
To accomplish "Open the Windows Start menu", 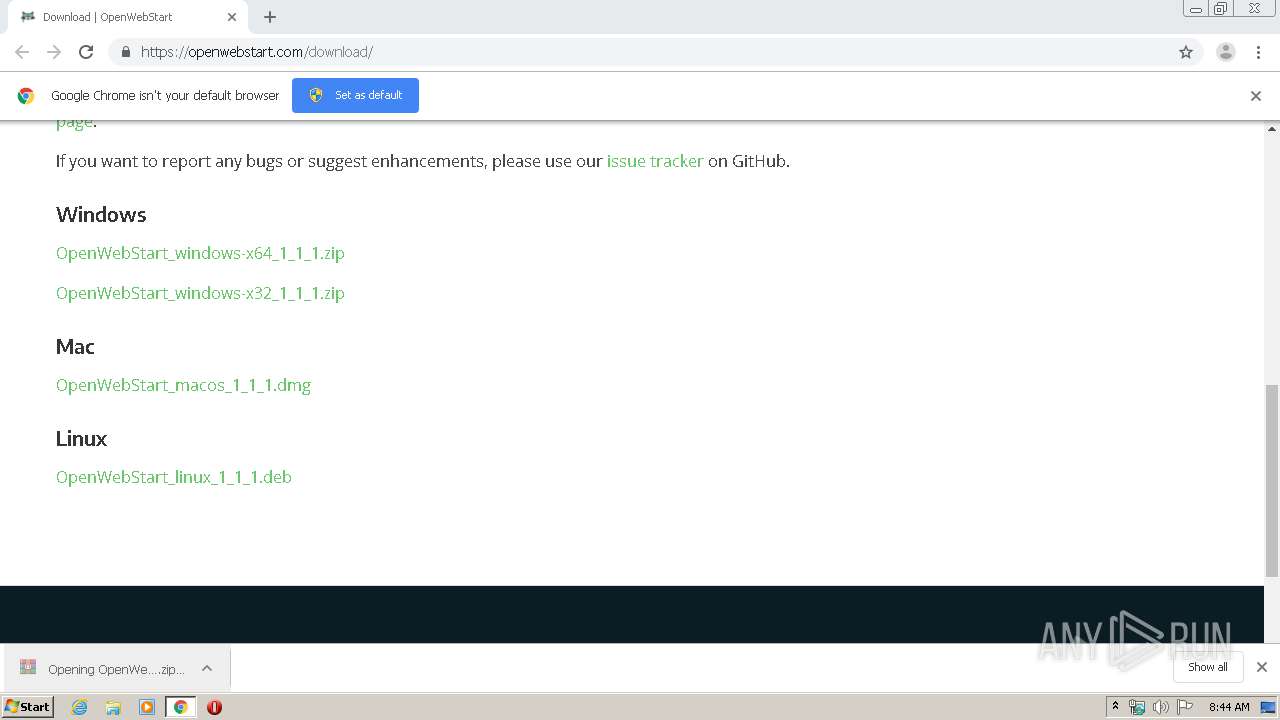I will point(27,707).
